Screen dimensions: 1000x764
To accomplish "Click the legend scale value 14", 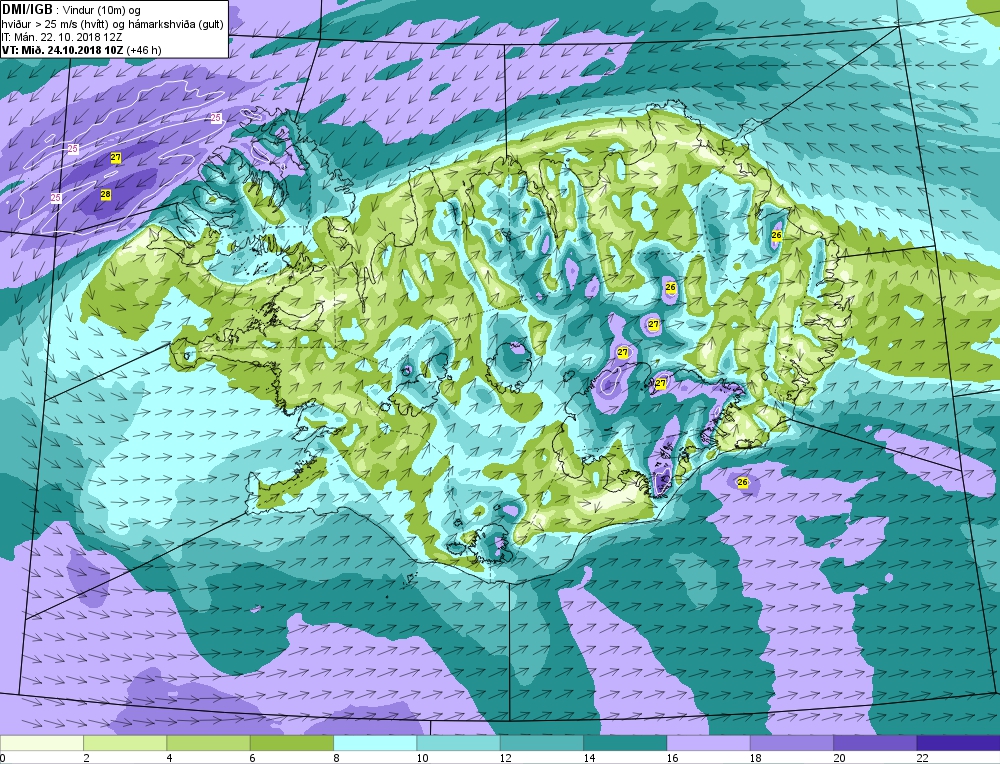I will (x=589, y=758).
